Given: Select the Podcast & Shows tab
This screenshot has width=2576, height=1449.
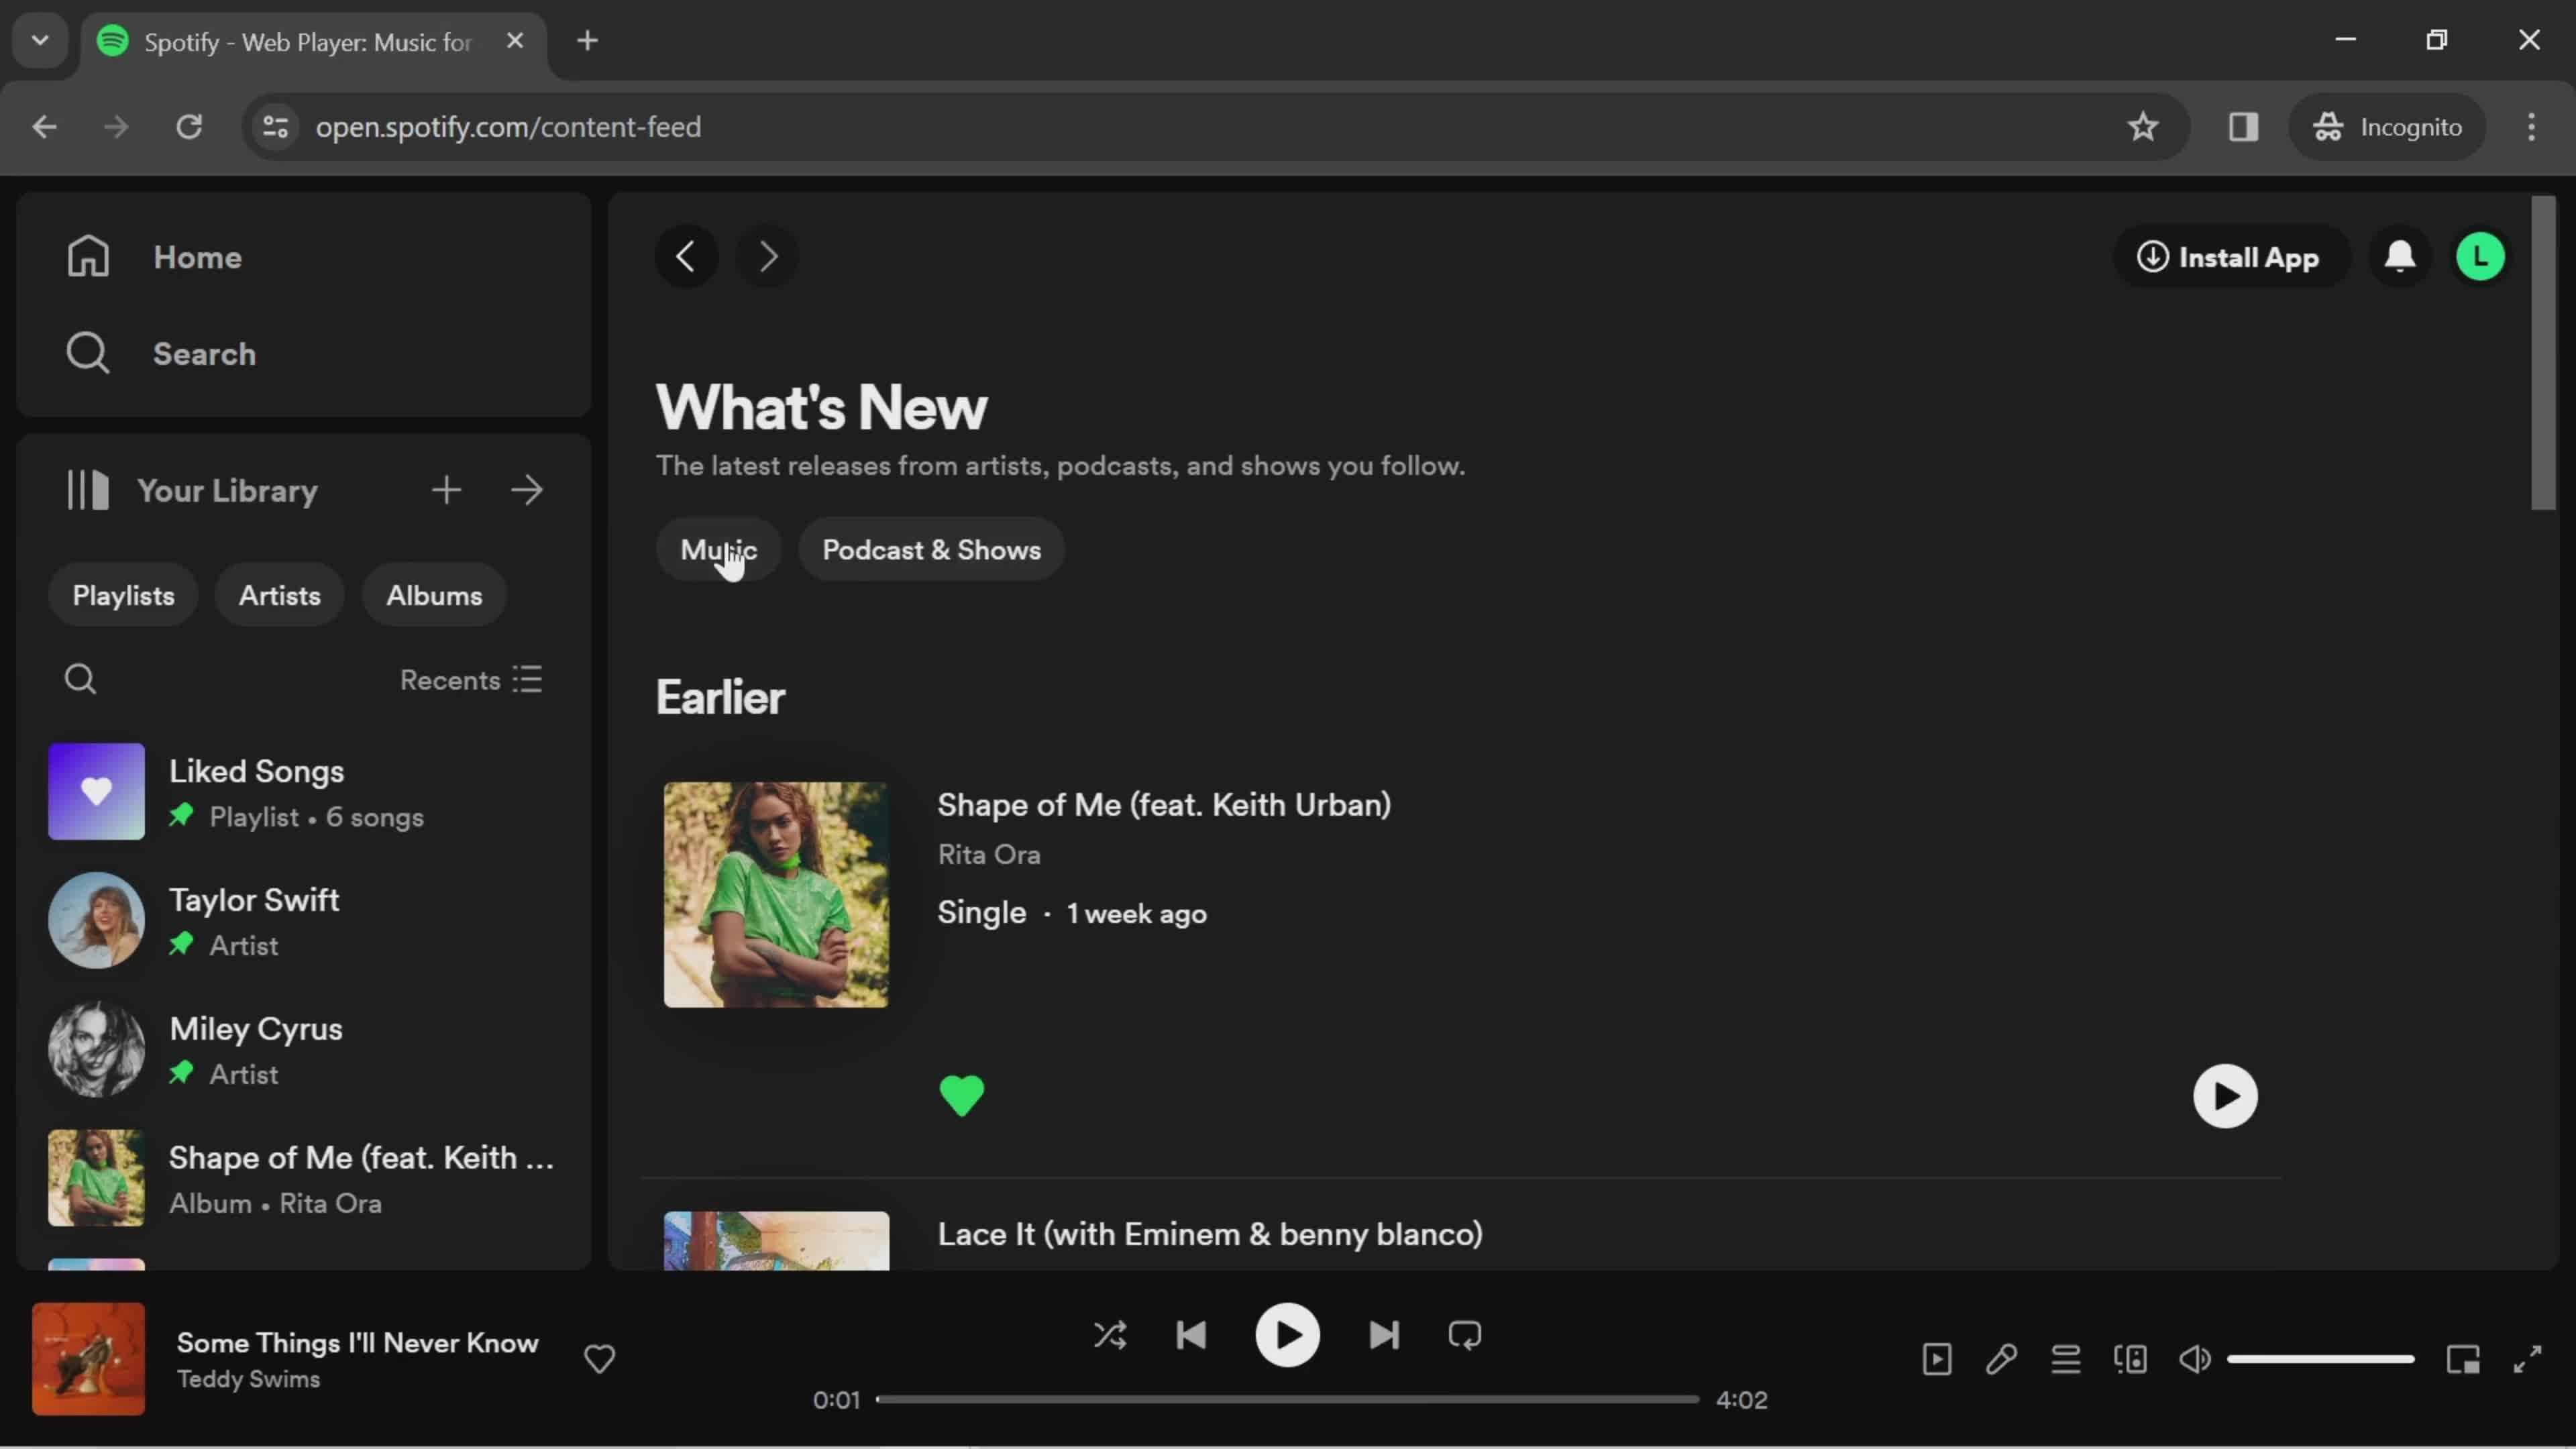Looking at the screenshot, I should pos(929,549).
